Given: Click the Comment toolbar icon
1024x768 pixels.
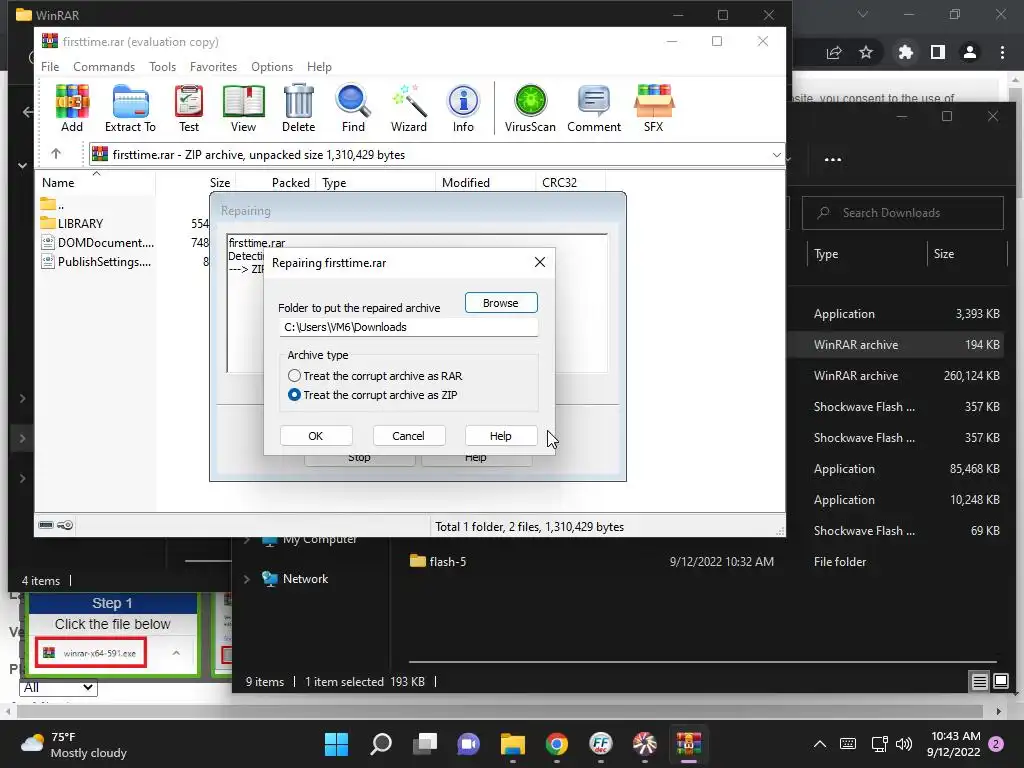Looking at the screenshot, I should click(594, 108).
